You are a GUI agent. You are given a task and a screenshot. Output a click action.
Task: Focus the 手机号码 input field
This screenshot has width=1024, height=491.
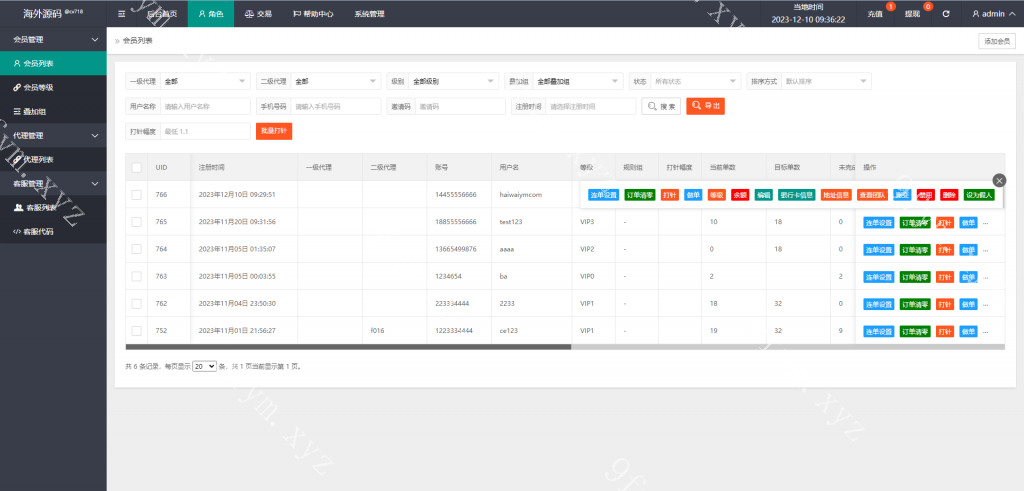336,106
